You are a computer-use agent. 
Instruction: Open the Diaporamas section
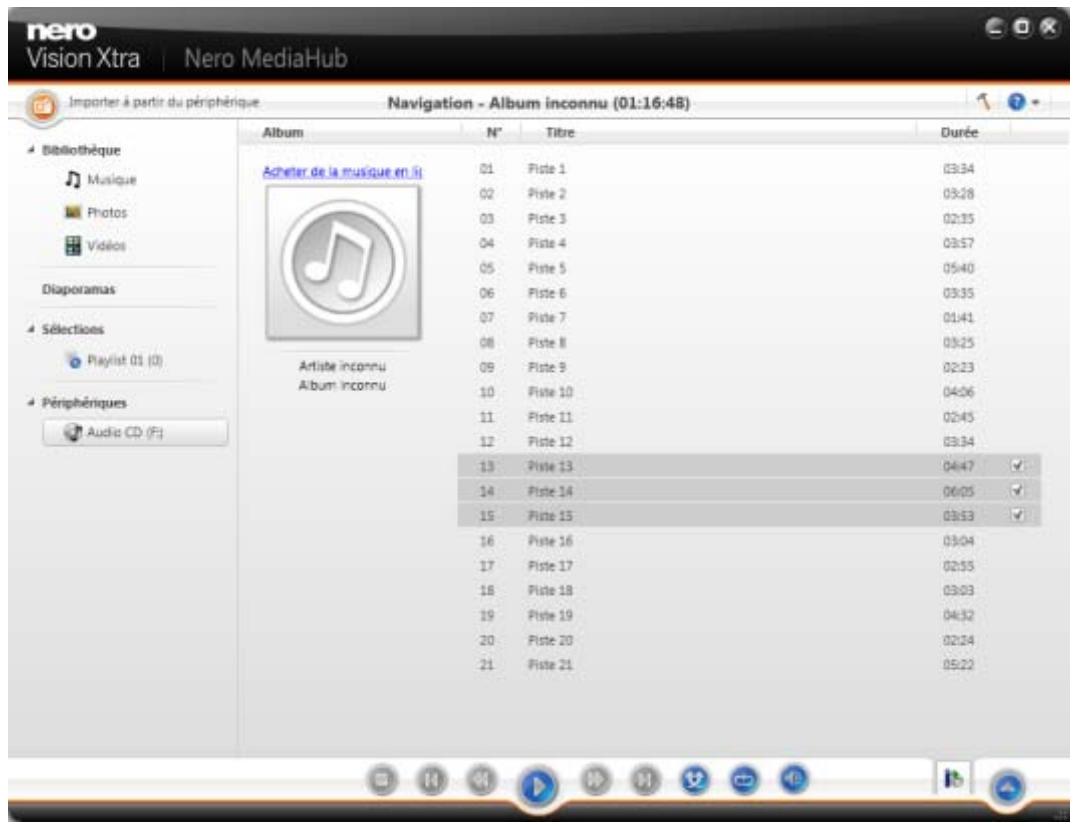click(x=79, y=290)
